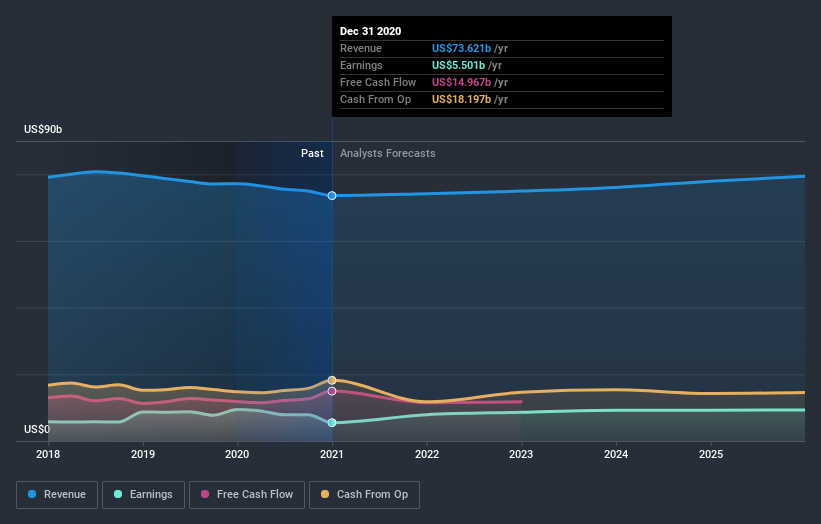The width and height of the screenshot is (821, 524).
Task: Click the 2024 x-axis label
Action: [616, 454]
